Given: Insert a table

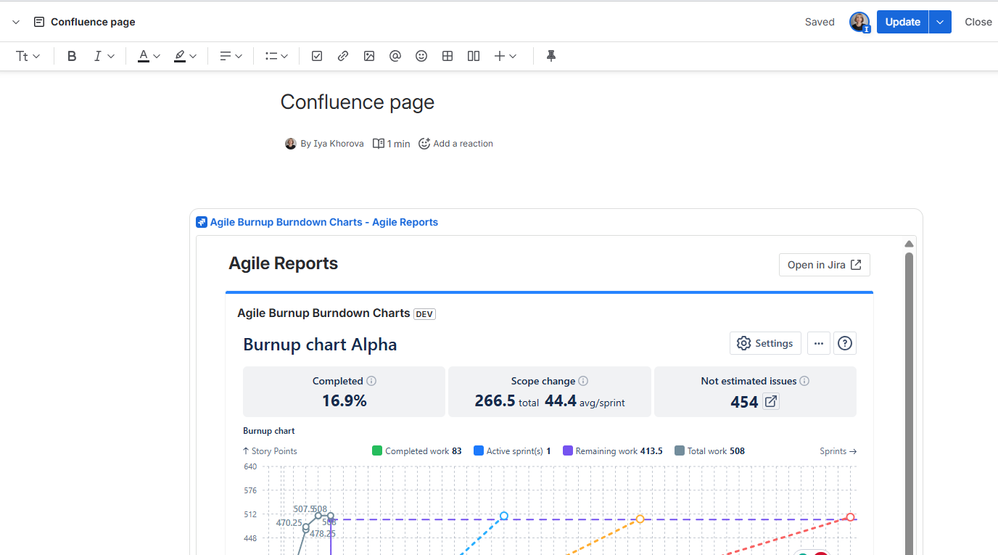Looking at the screenshot, I should (447, 56).
